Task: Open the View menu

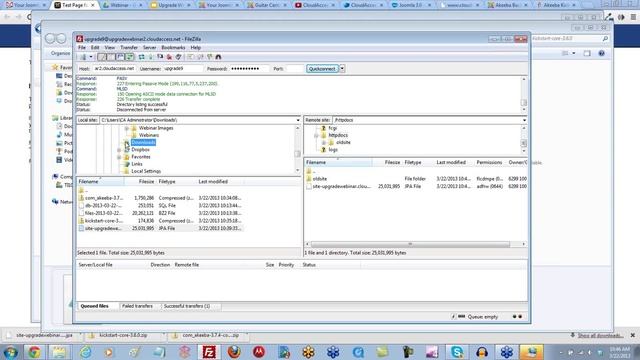Action: pos(109,48)
